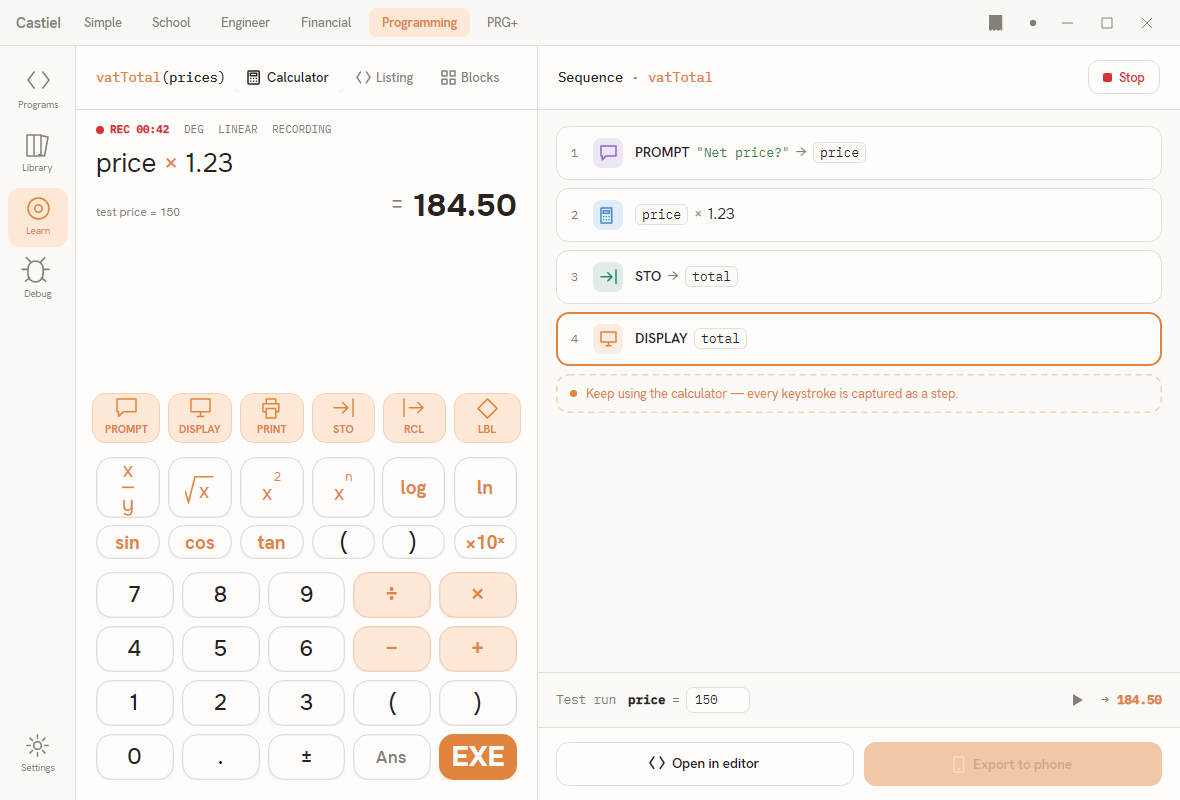Open the Library sidebar panel

(x=38, y=154)
